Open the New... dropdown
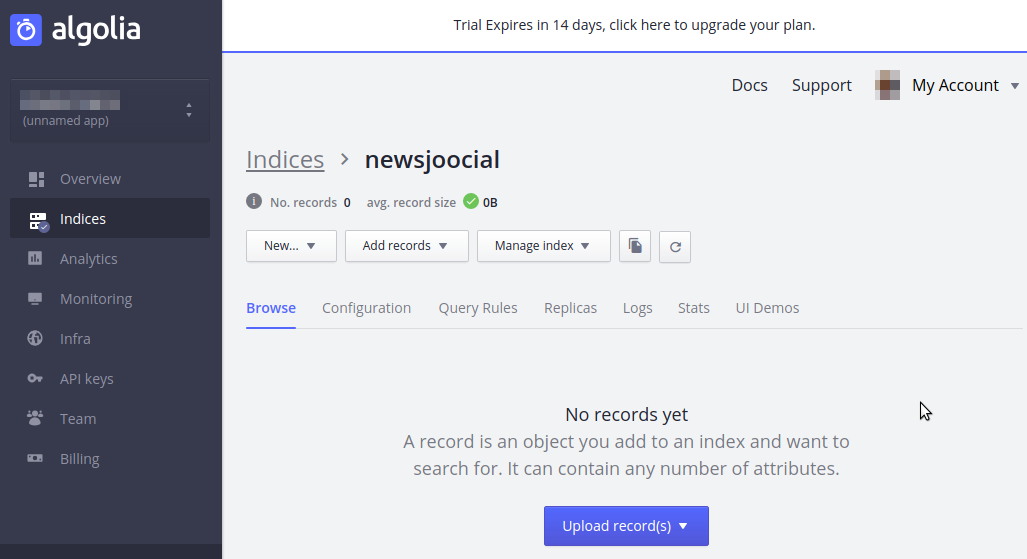This screenshot has height=559, width=1027. (x=291, y=246)
